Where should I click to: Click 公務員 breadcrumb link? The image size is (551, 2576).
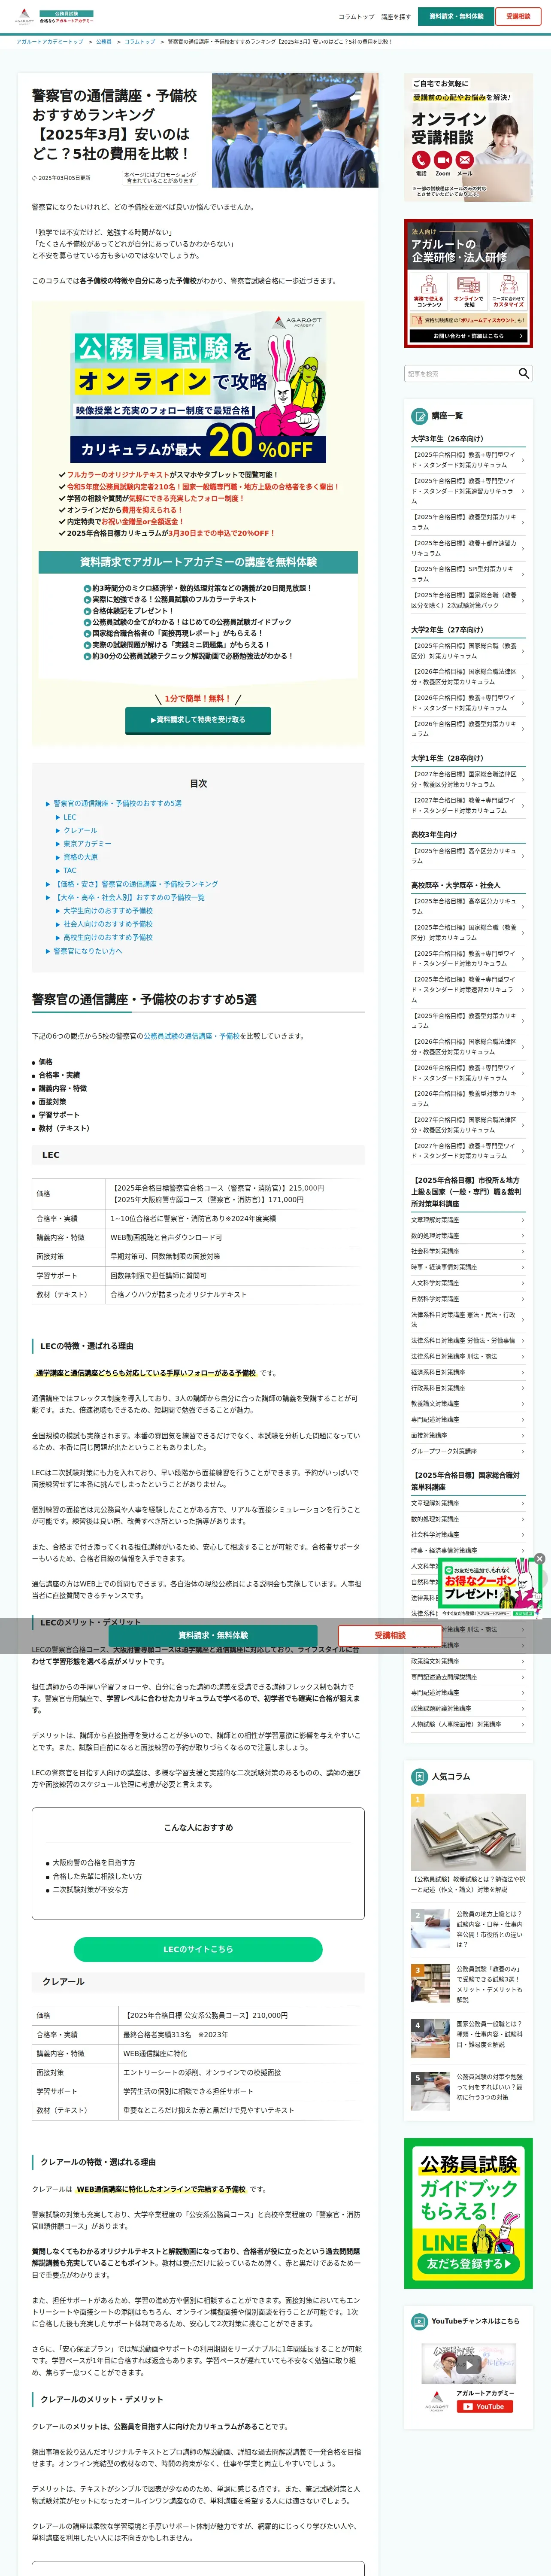point(103,42)
